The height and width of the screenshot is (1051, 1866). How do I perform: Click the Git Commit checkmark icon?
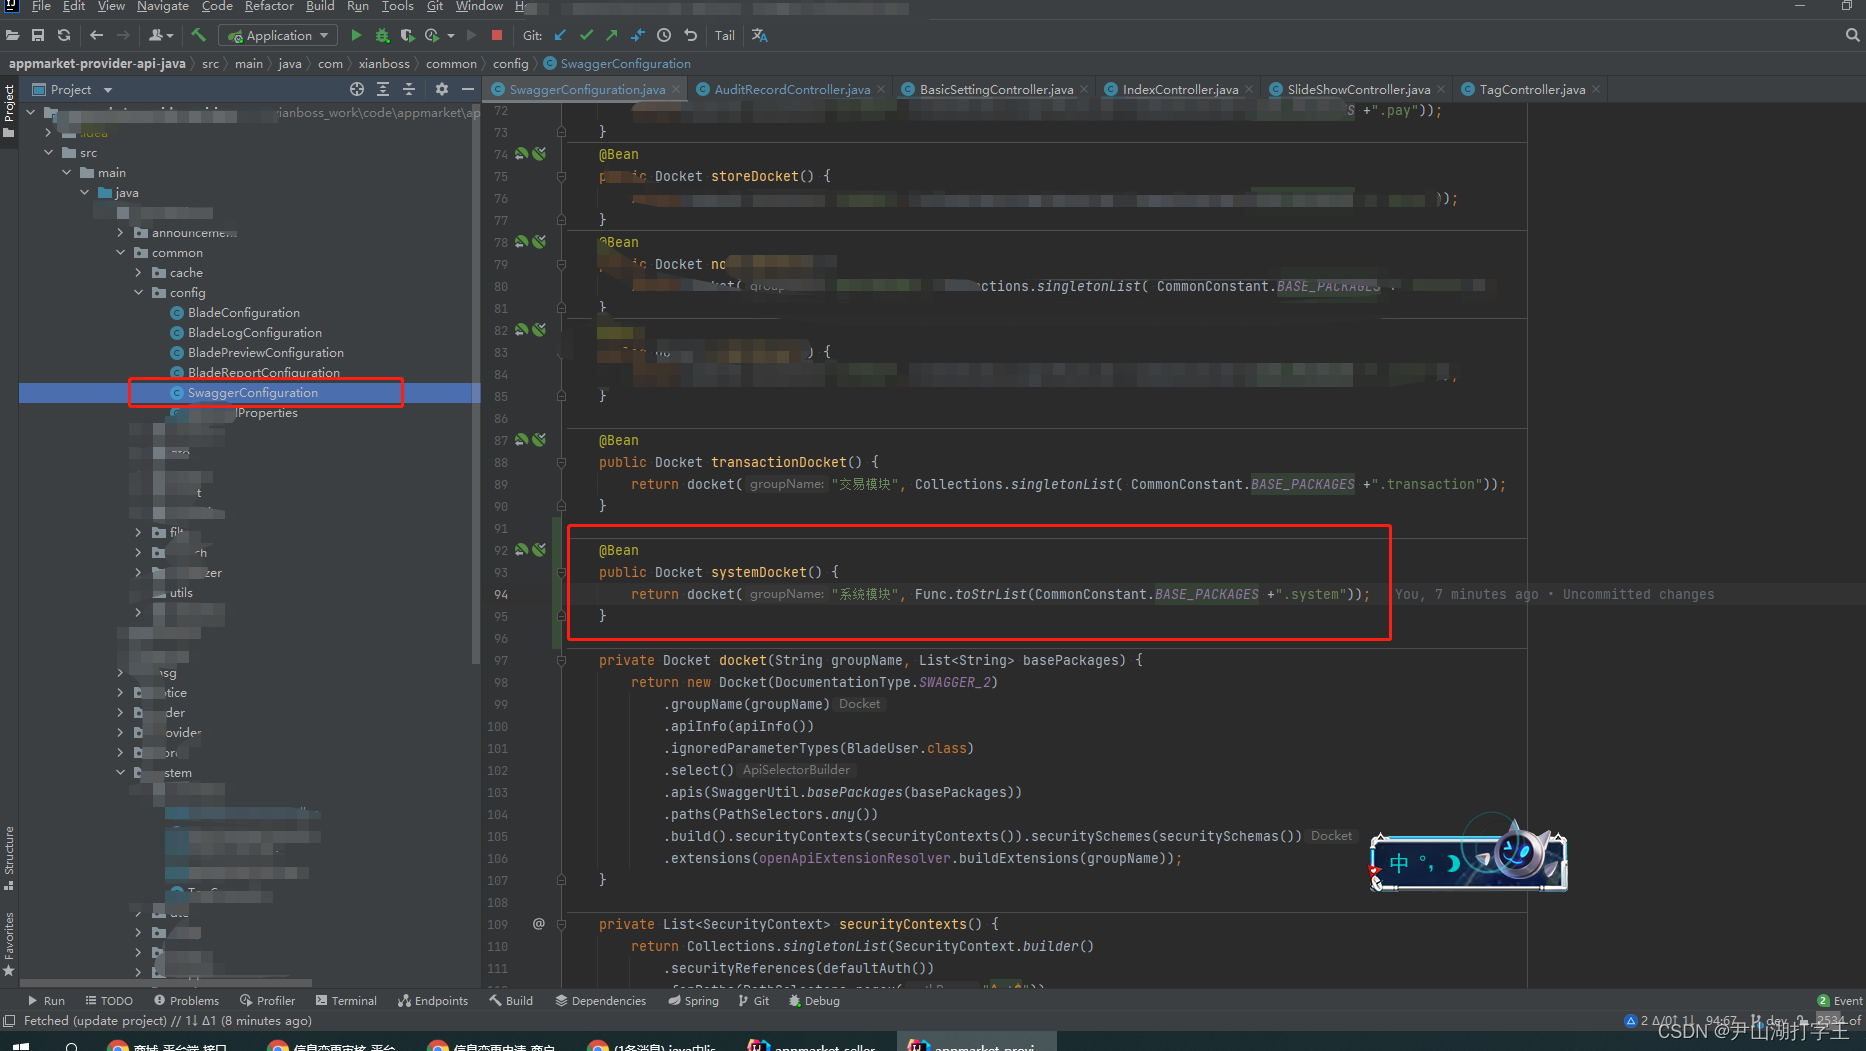coord(586,35)
